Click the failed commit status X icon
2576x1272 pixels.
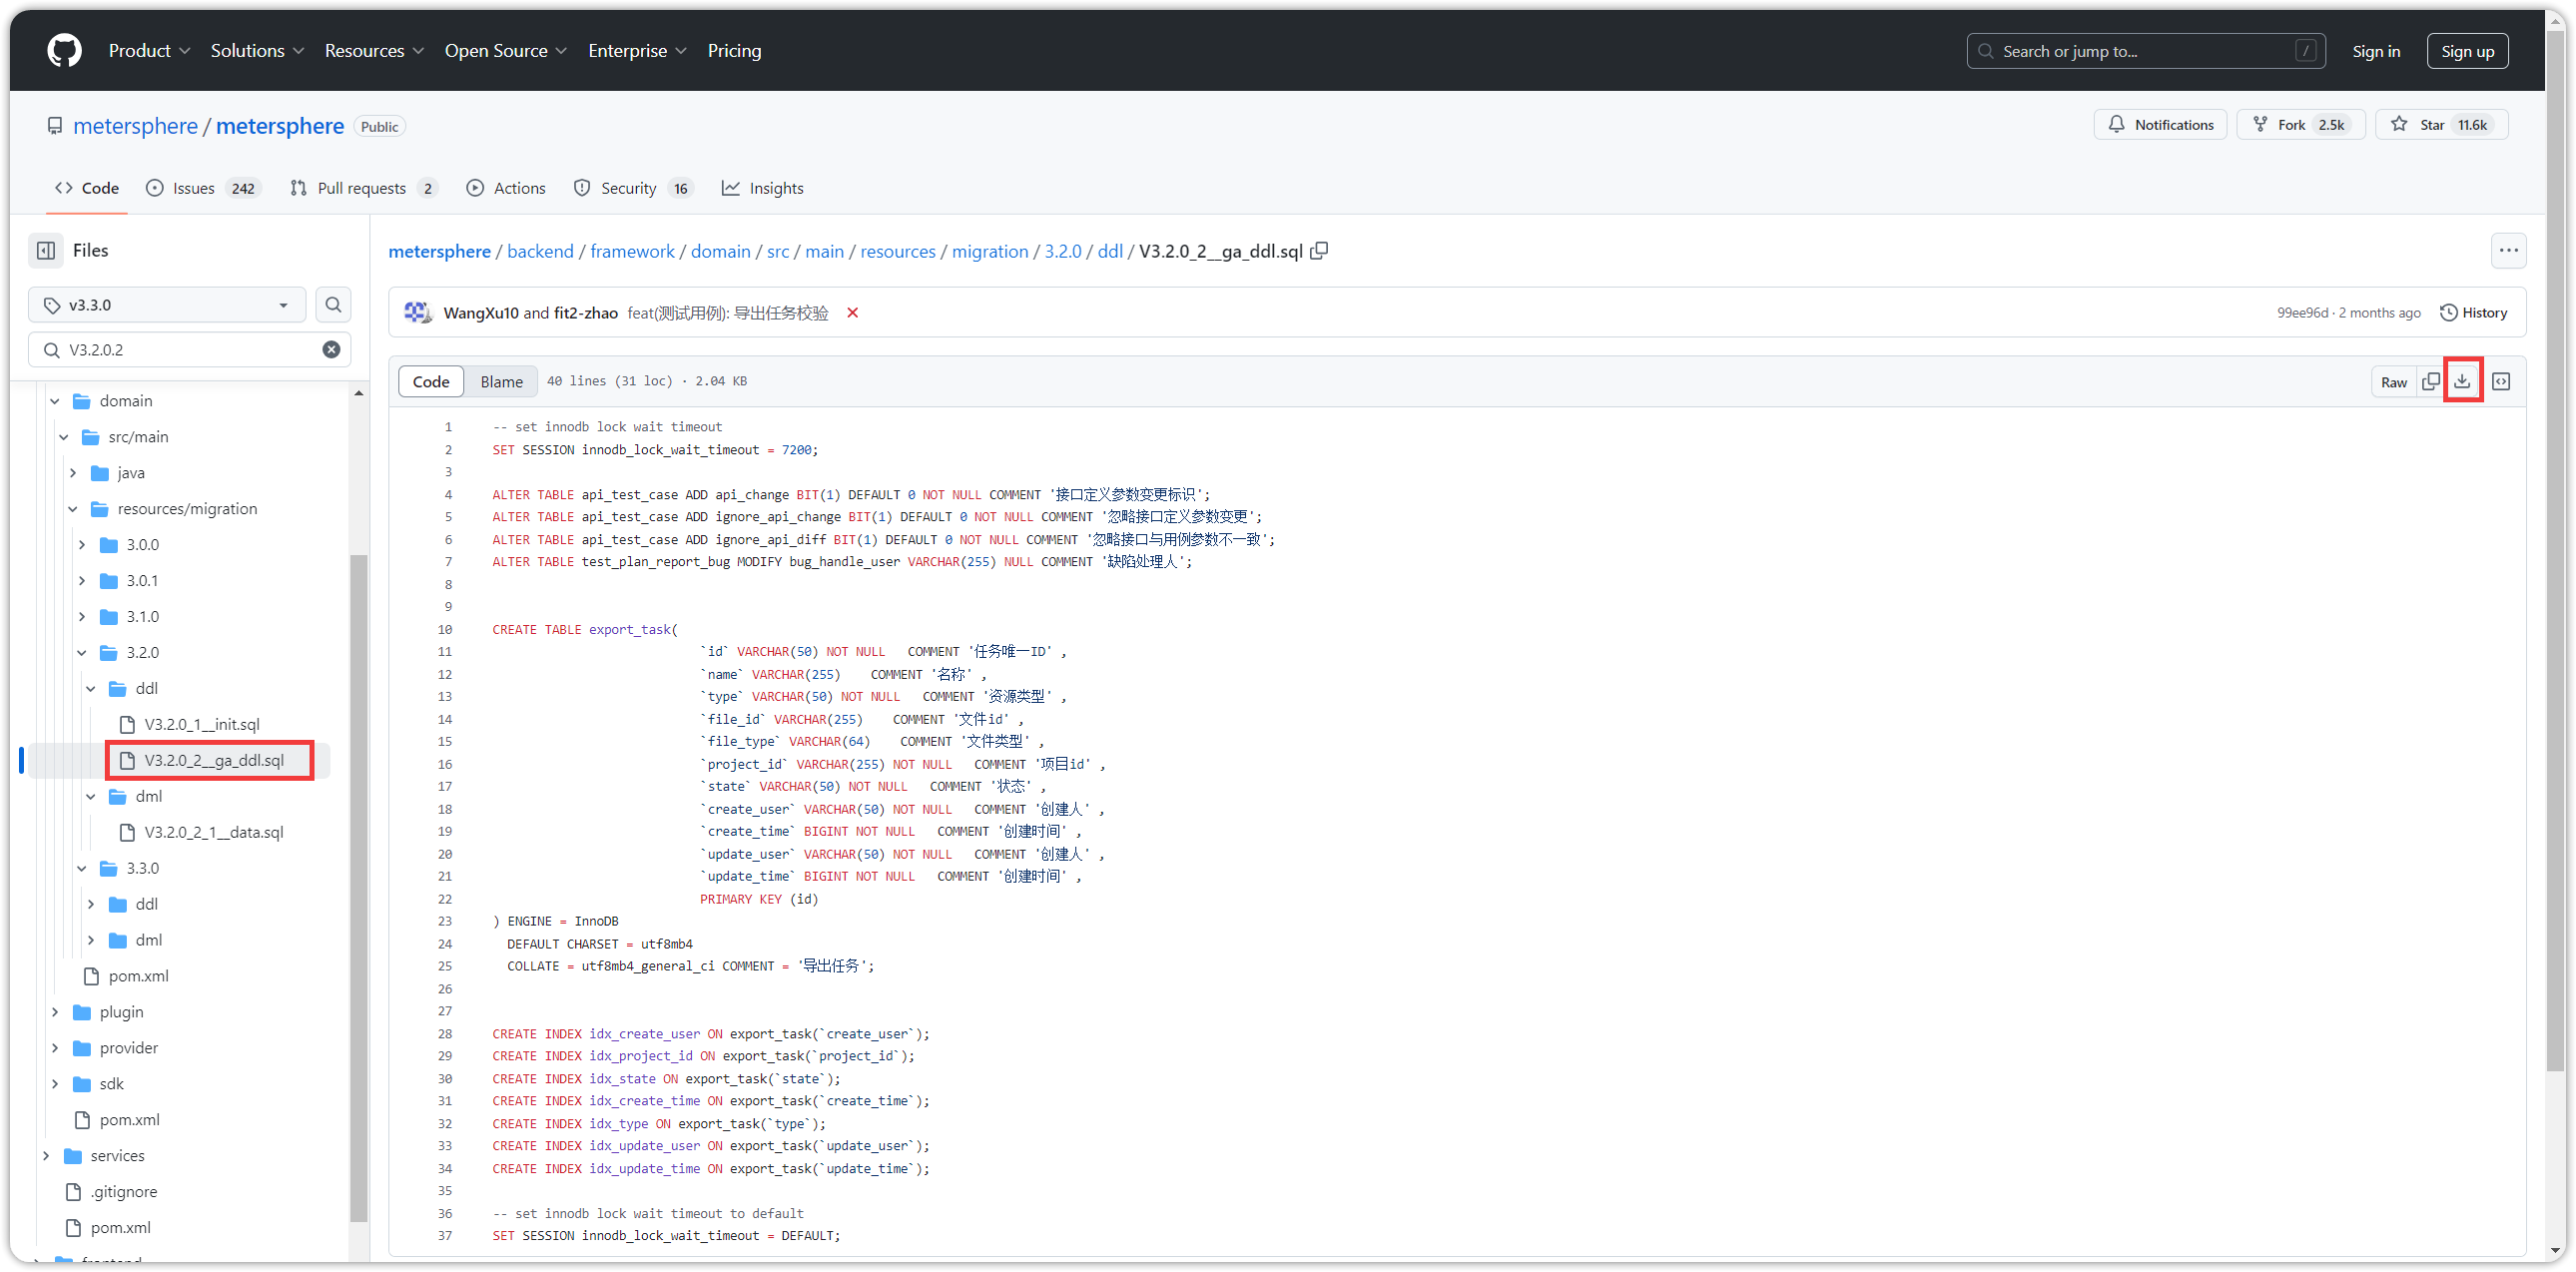853,313
